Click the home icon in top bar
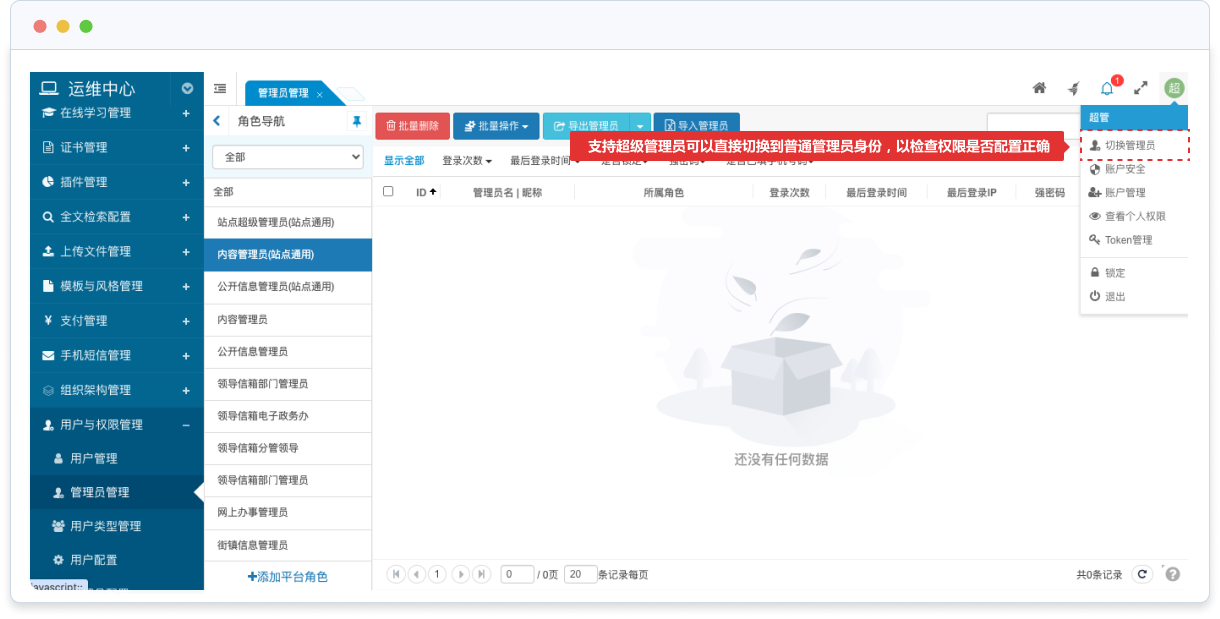Viewport: 1220px width, 619px height. (1039, 88)
